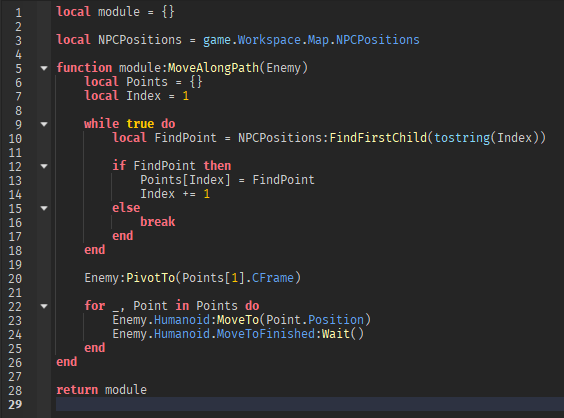
Task: Click 'Enemy' parameter on line 5
Action: click(283, 68)
